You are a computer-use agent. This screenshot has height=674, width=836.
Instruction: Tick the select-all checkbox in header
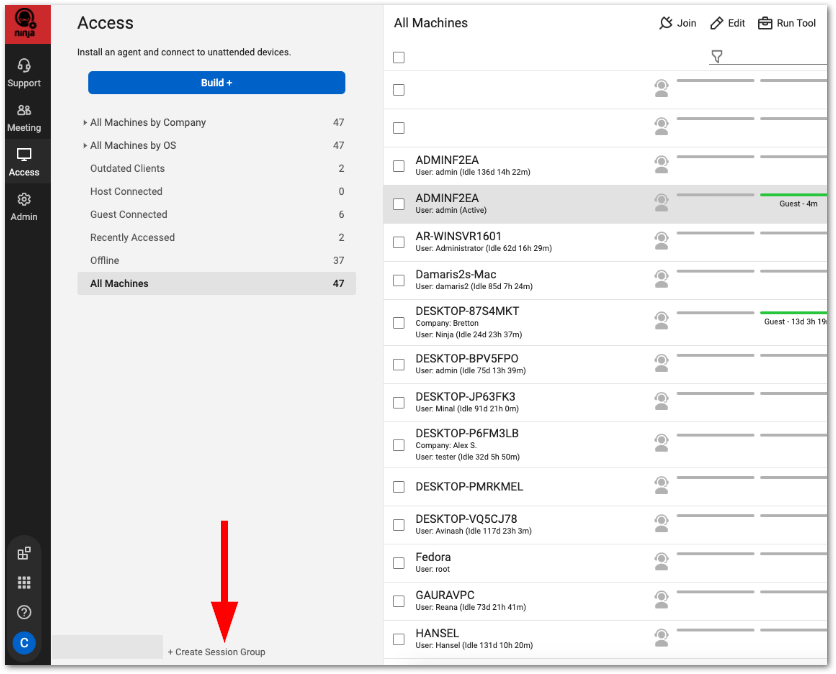pos(399,57)
